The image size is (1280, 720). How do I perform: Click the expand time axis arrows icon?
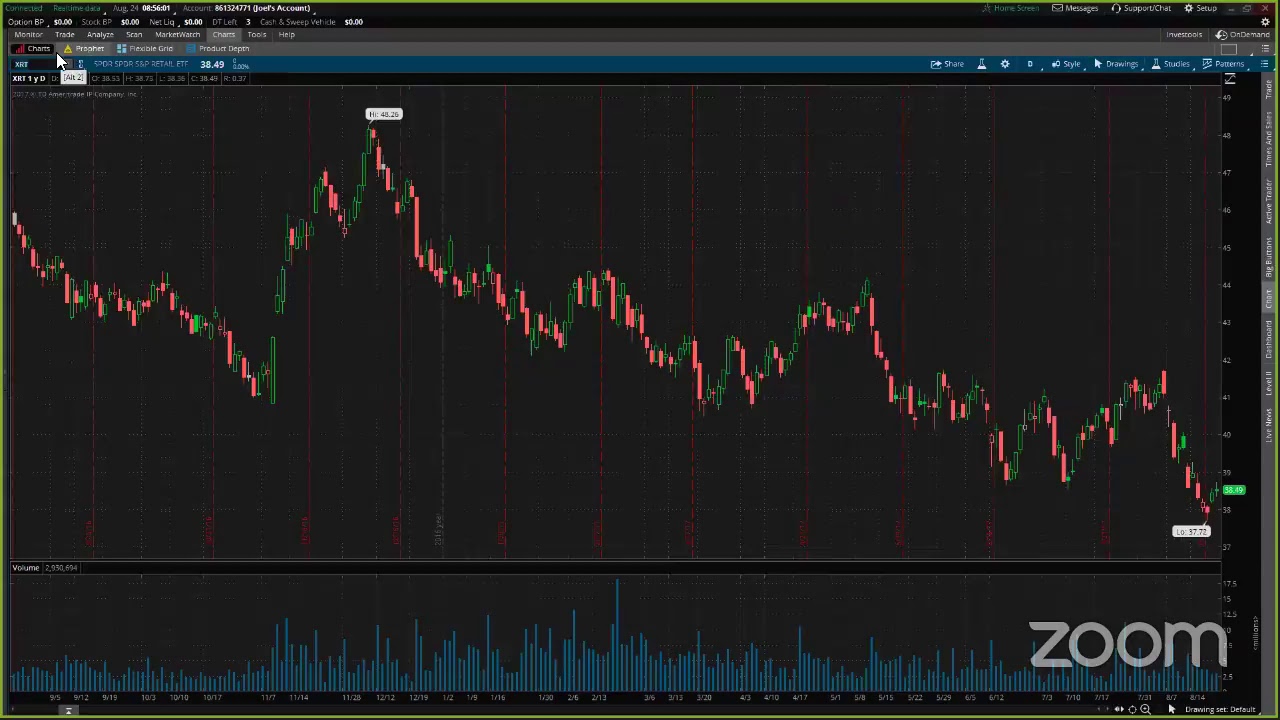[x=1119, y=710]
